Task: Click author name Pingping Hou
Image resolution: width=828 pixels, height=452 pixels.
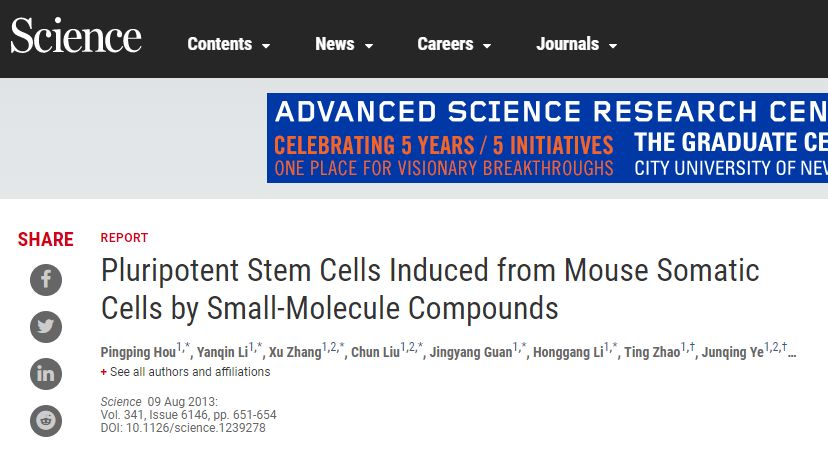Action: [x=138, y=353]
